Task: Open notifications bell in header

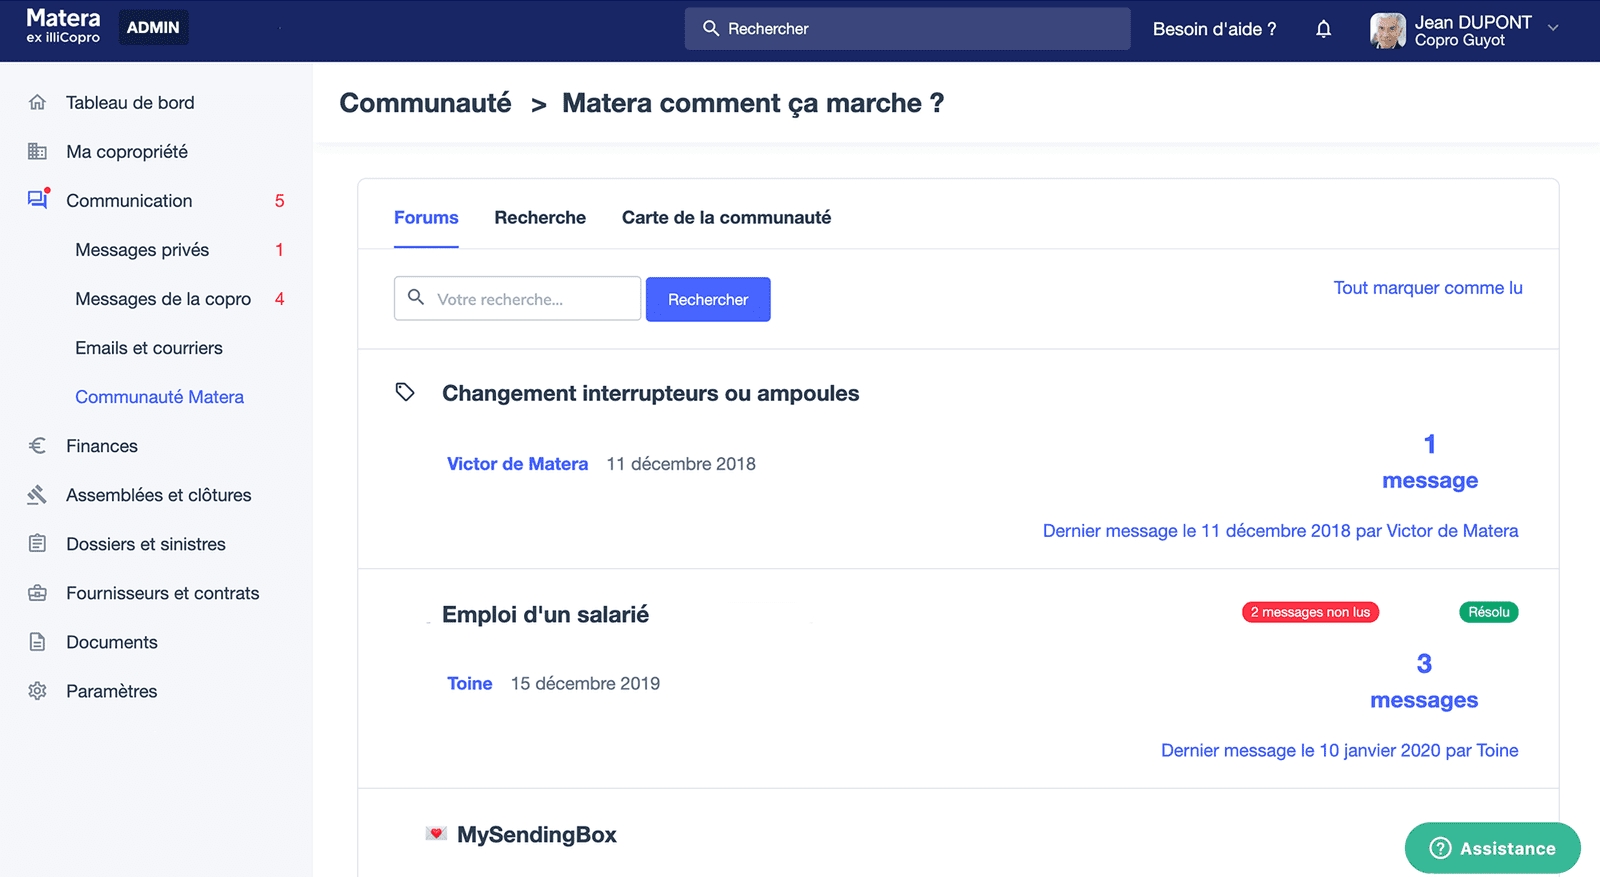Action: tap(1323, 29)
